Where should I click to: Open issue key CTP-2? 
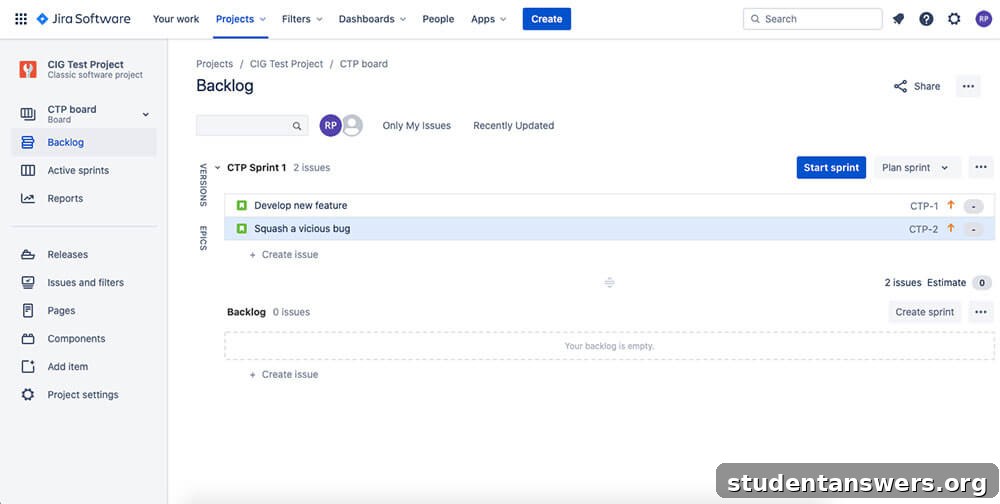(923, 229)
